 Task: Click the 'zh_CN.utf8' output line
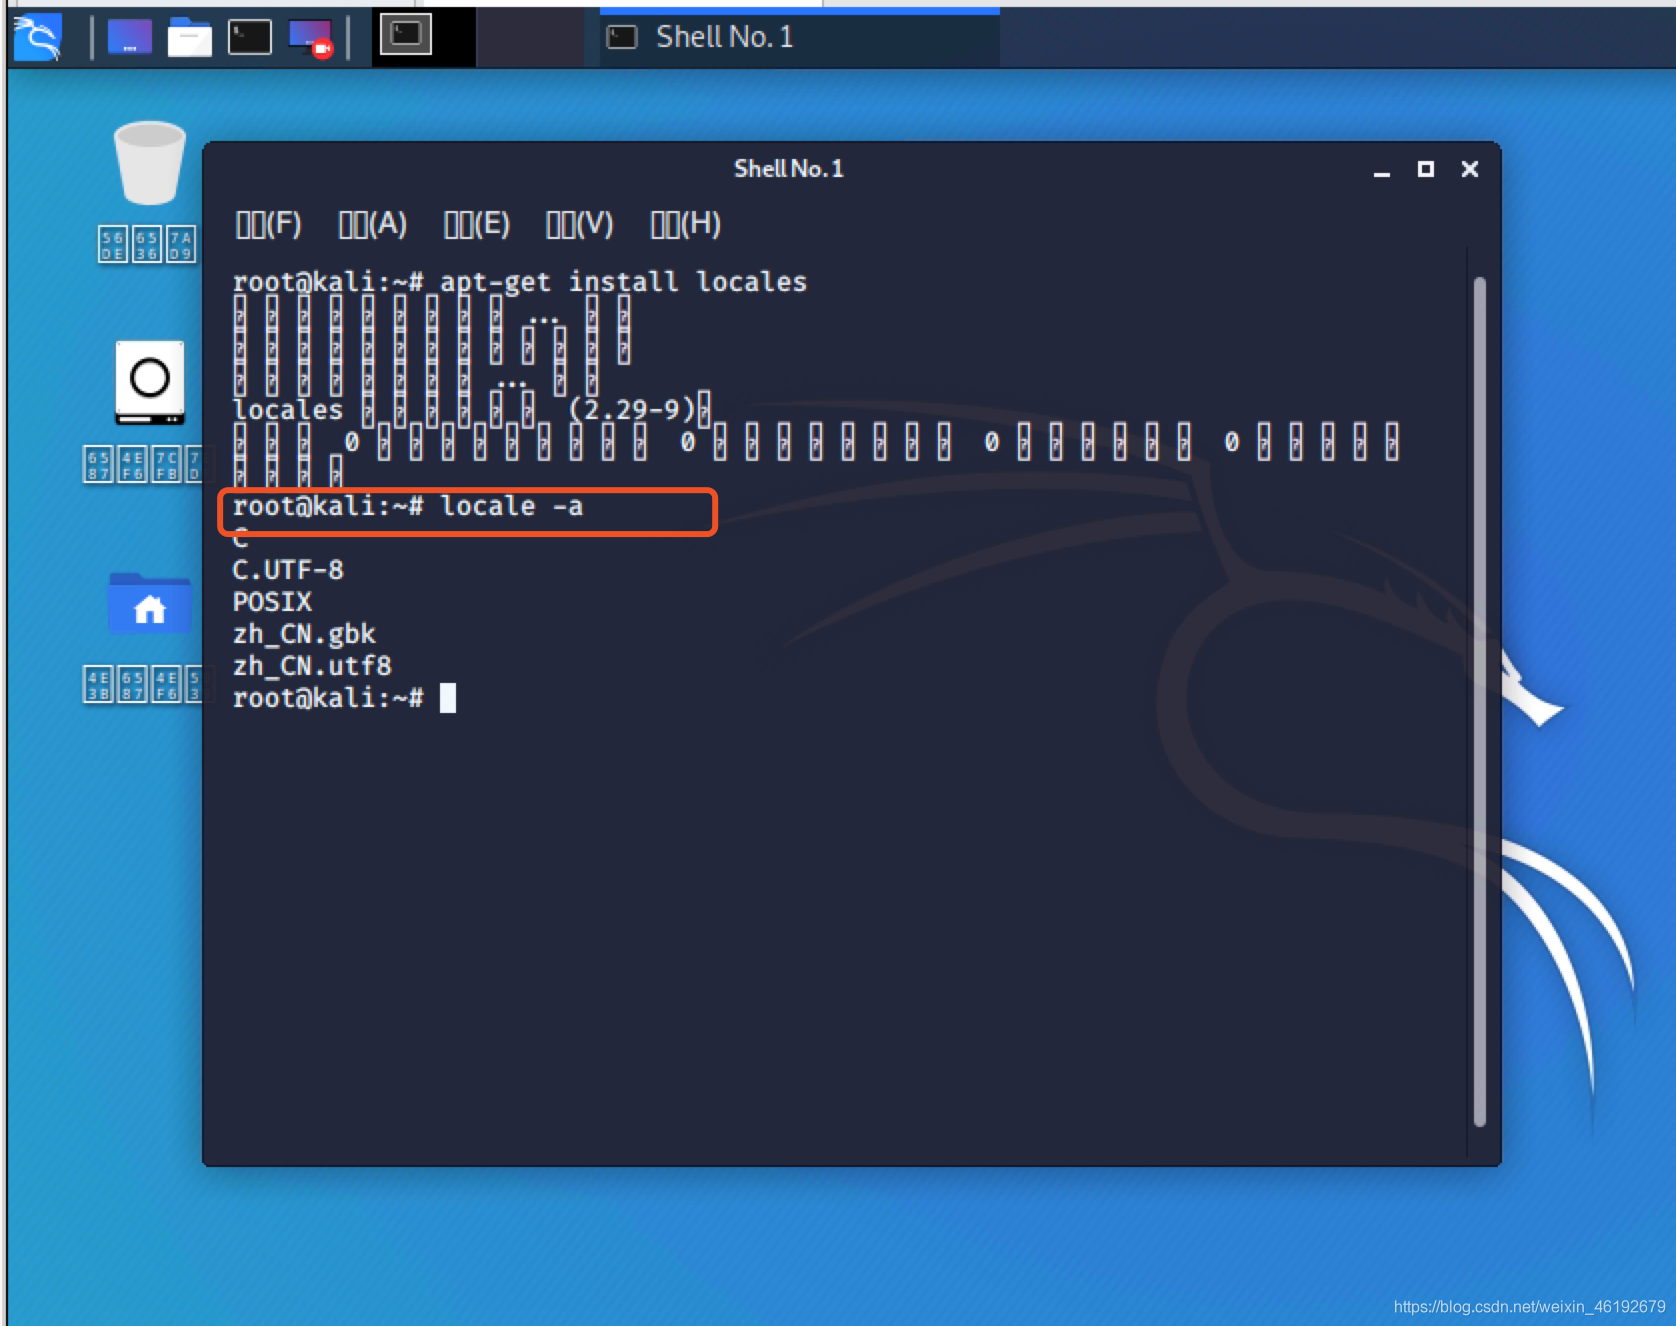click(x=312, y=666)
